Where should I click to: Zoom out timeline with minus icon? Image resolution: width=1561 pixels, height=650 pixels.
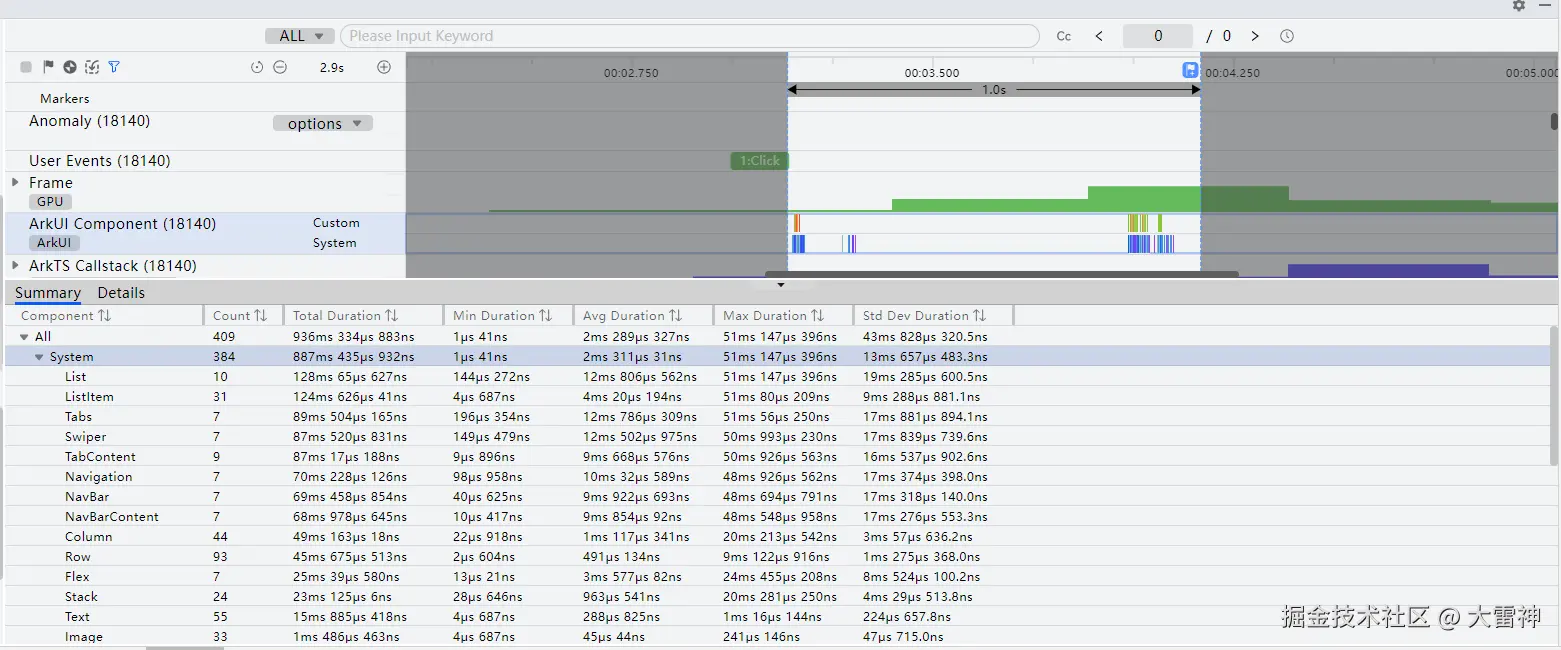pos(280,67)
